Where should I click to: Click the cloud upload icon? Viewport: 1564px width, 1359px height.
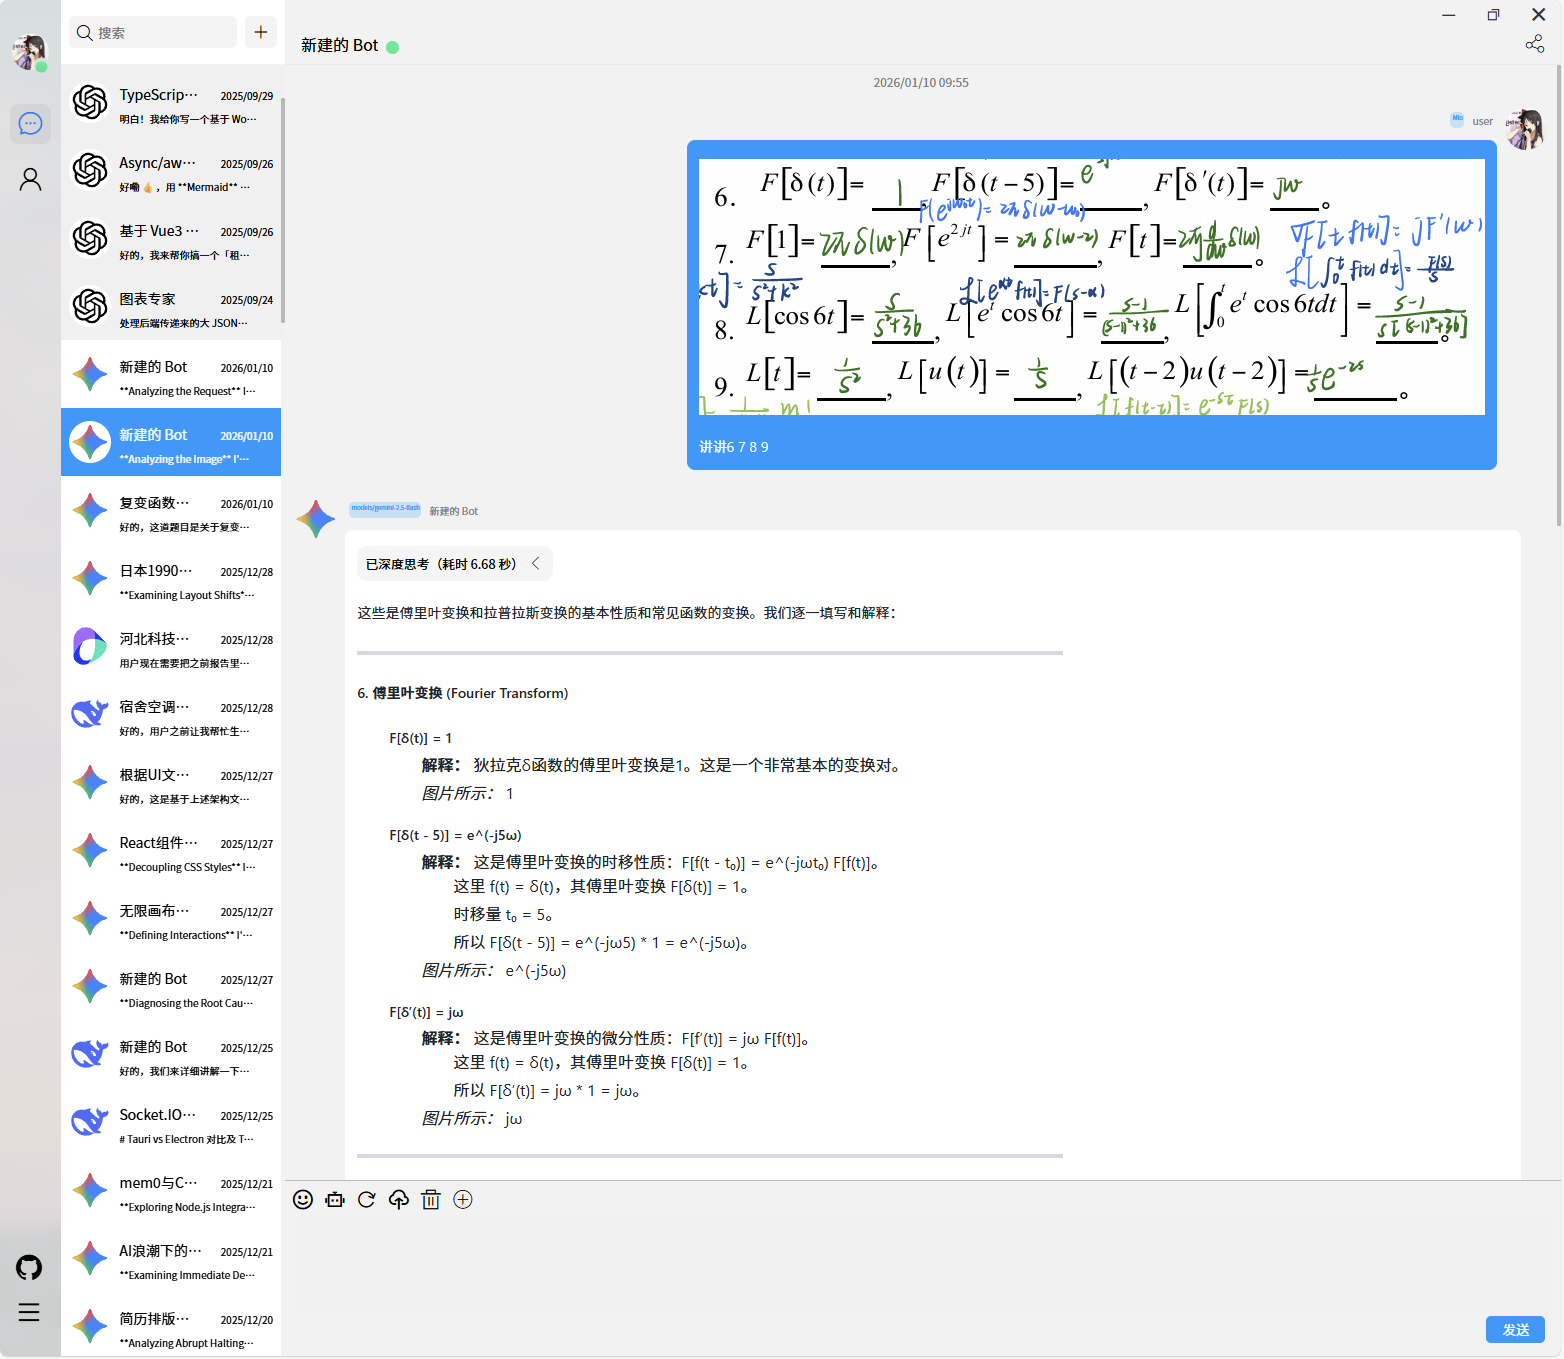(399, 1200)
